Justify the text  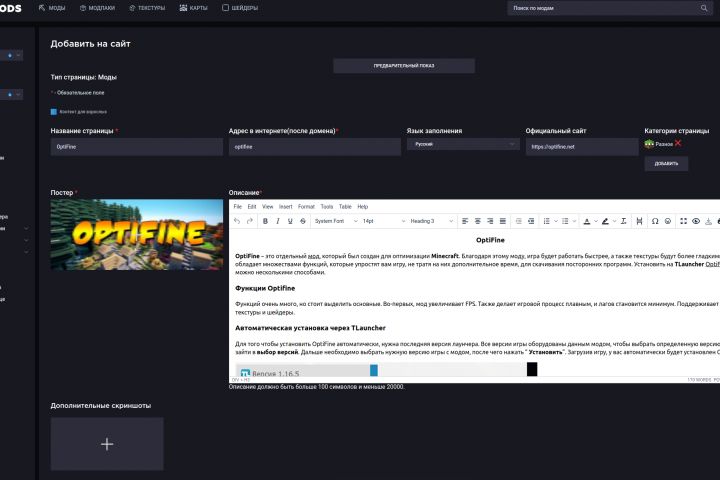pos(503,221)
